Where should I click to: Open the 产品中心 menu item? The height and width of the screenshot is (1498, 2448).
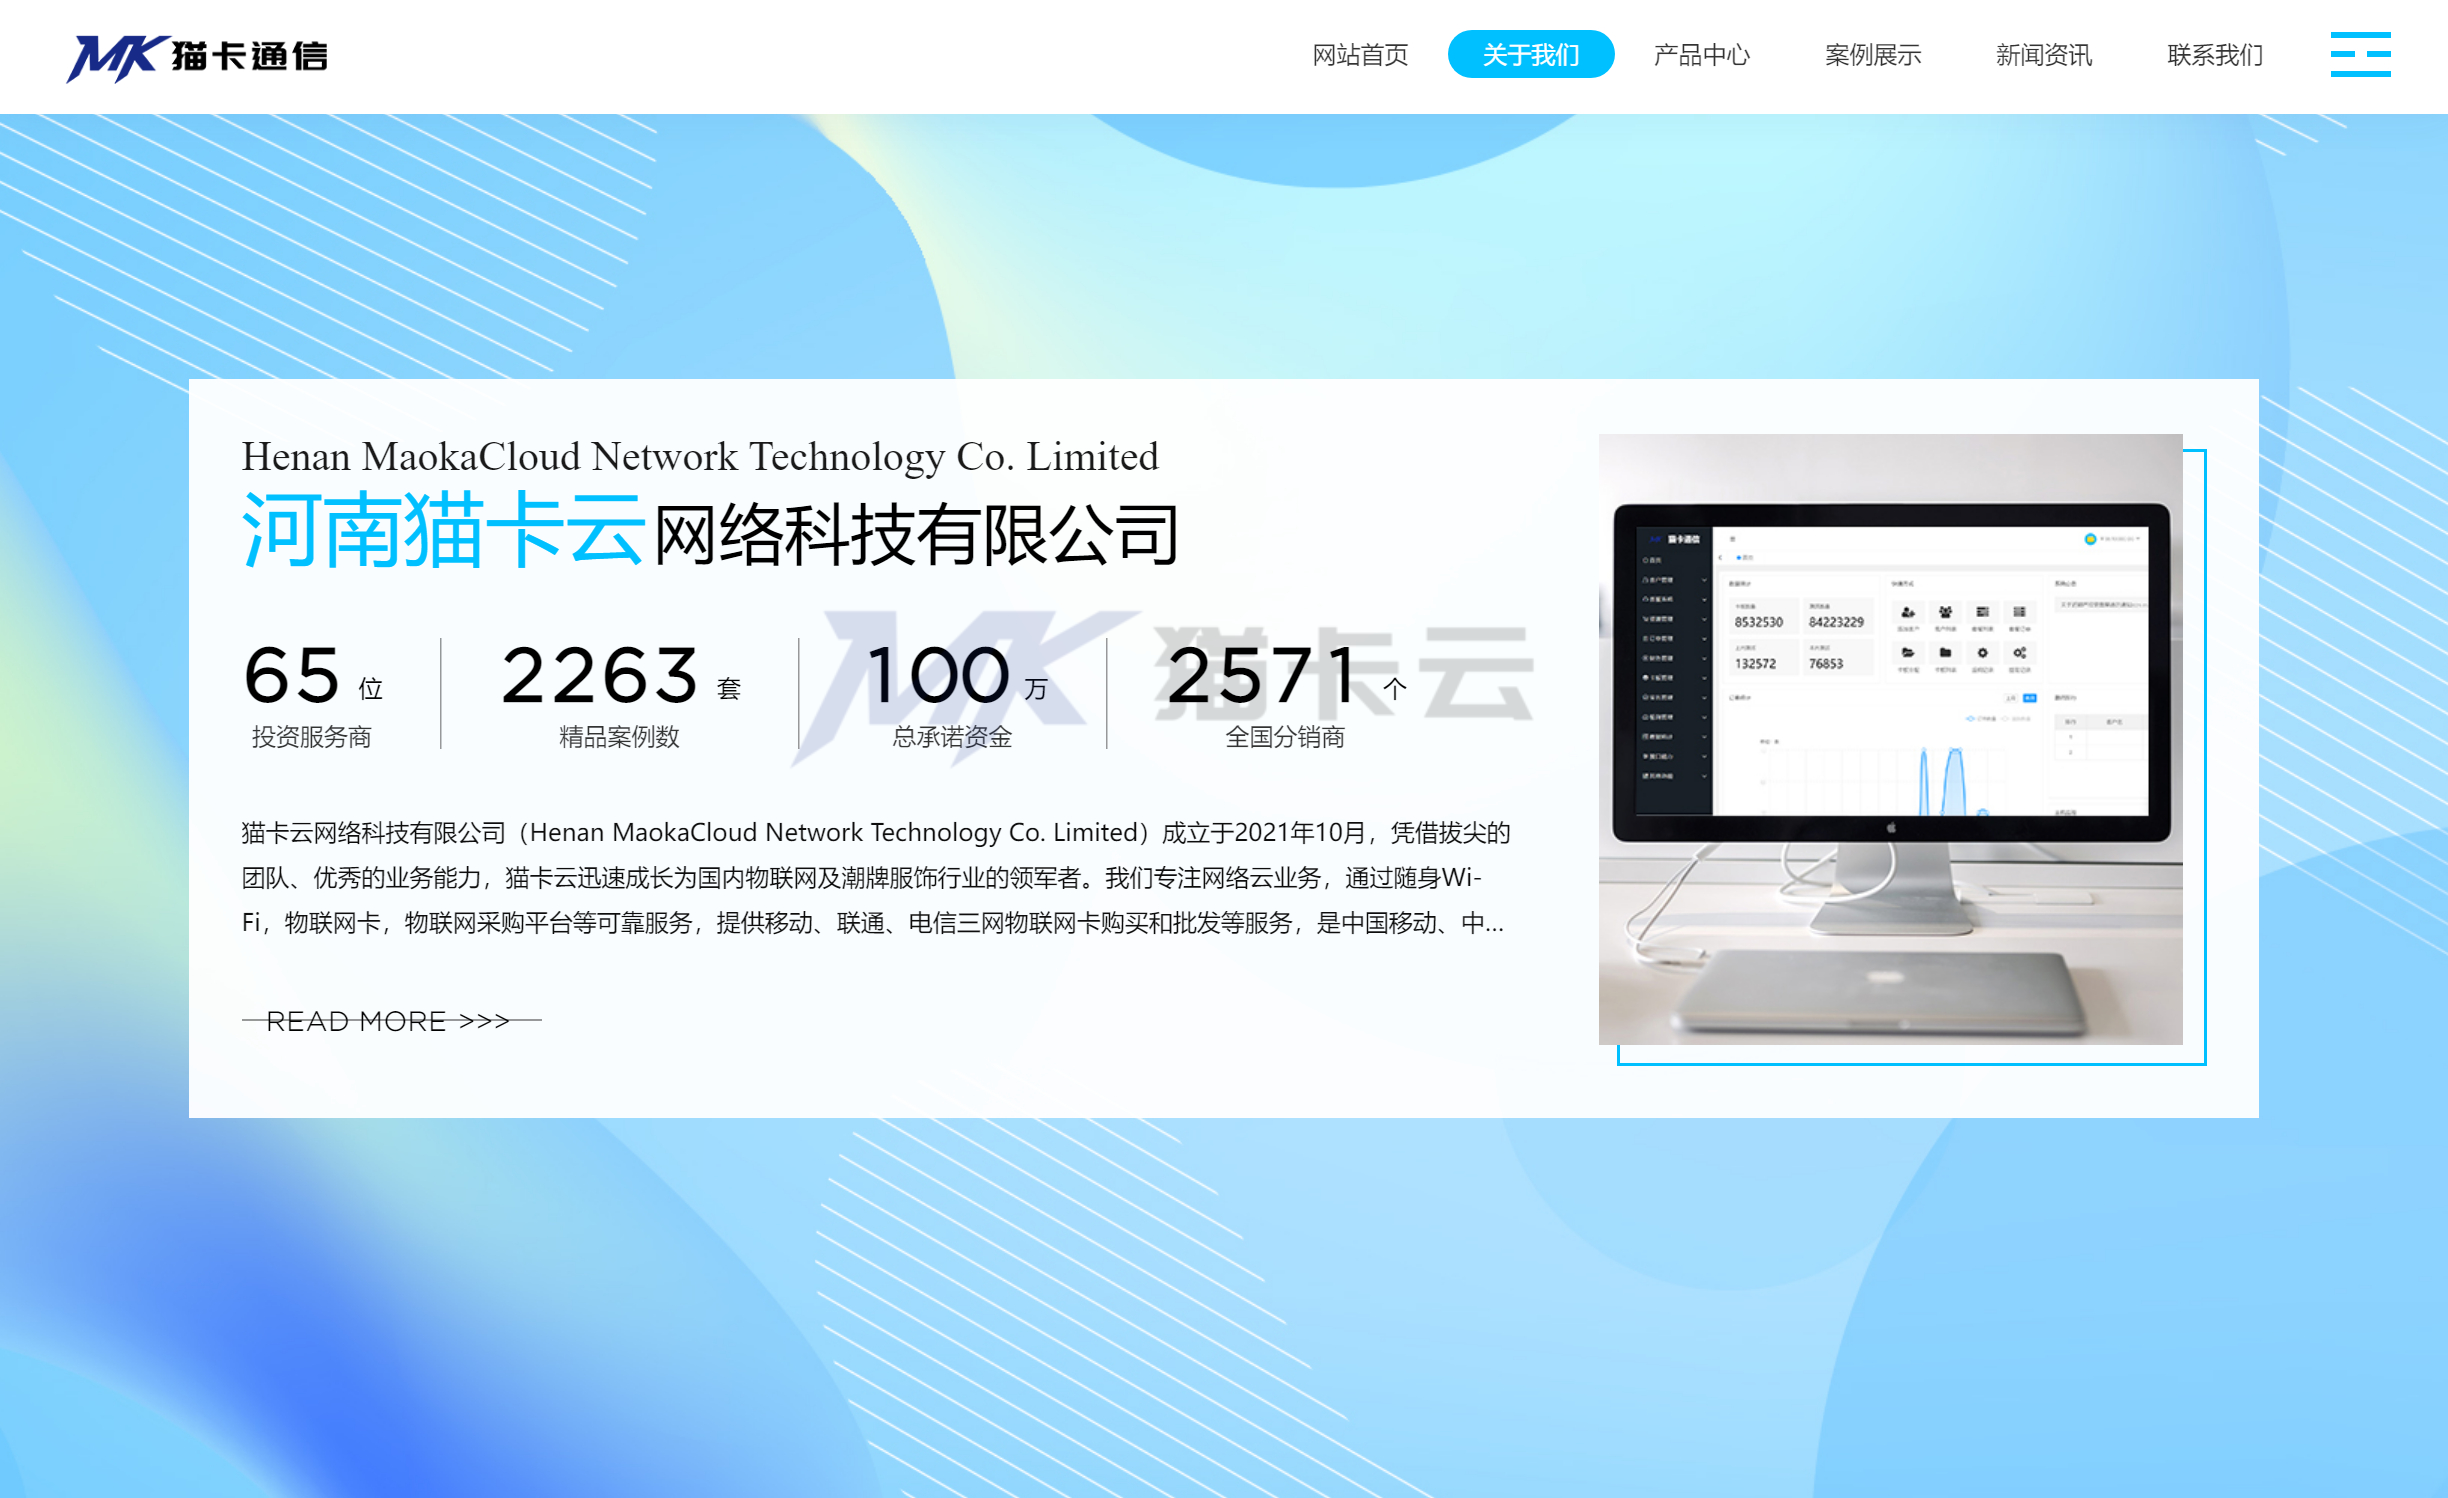point(1702,55)
